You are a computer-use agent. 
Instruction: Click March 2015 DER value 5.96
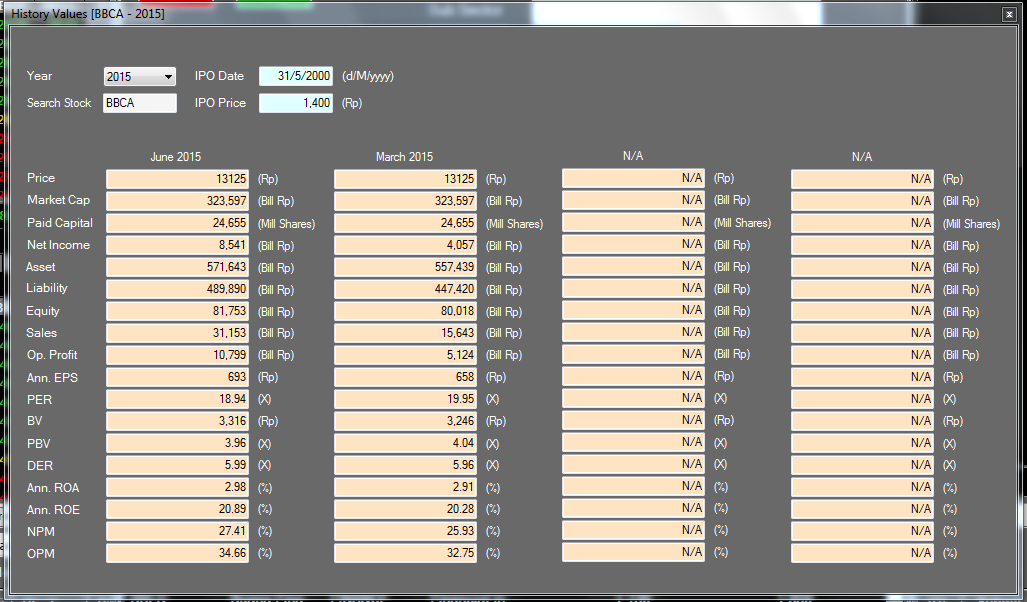405,465
